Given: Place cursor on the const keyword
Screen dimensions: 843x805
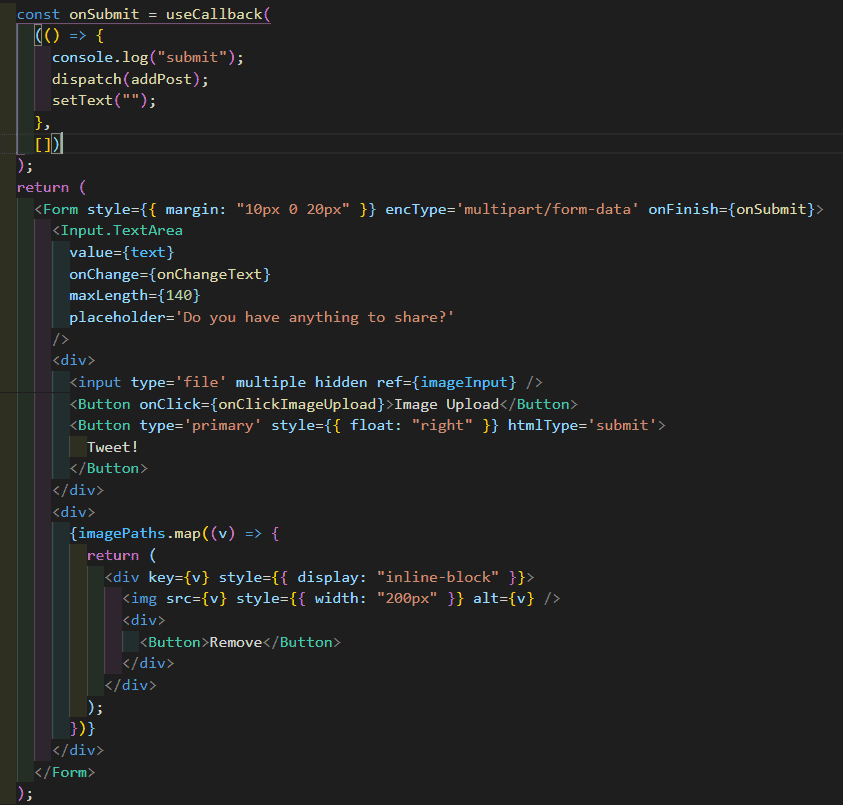Looking at the screenshot, I should pos(38,14).
